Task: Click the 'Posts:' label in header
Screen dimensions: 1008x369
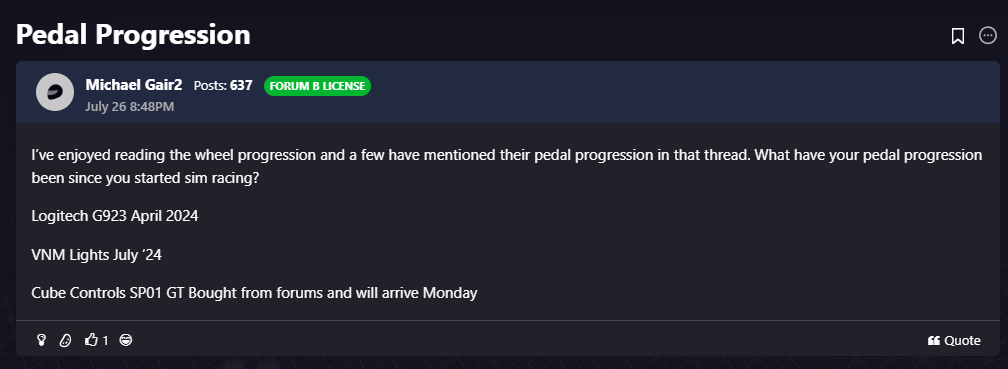Action: [x=210, y=85]
